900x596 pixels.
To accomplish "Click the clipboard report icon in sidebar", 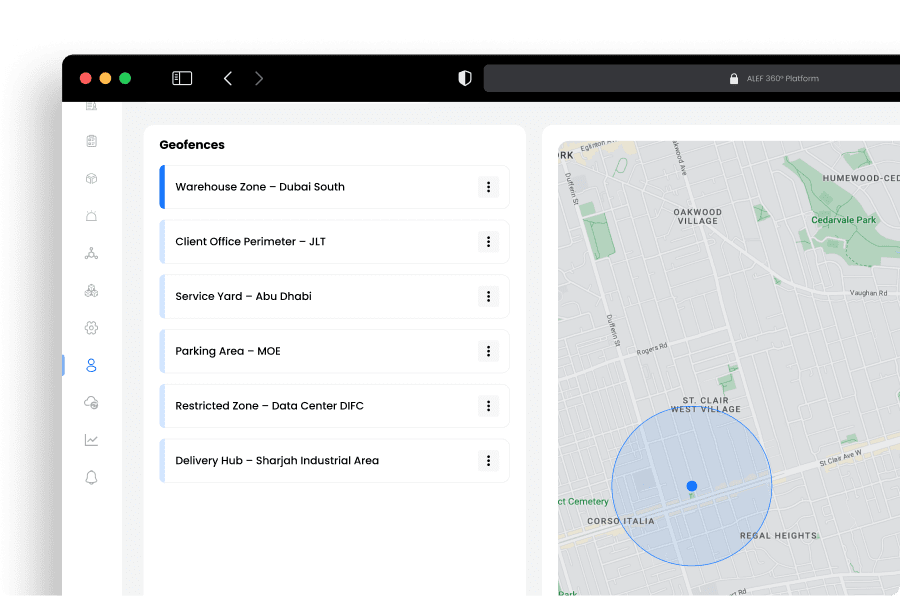I will (x=91, y=141).
